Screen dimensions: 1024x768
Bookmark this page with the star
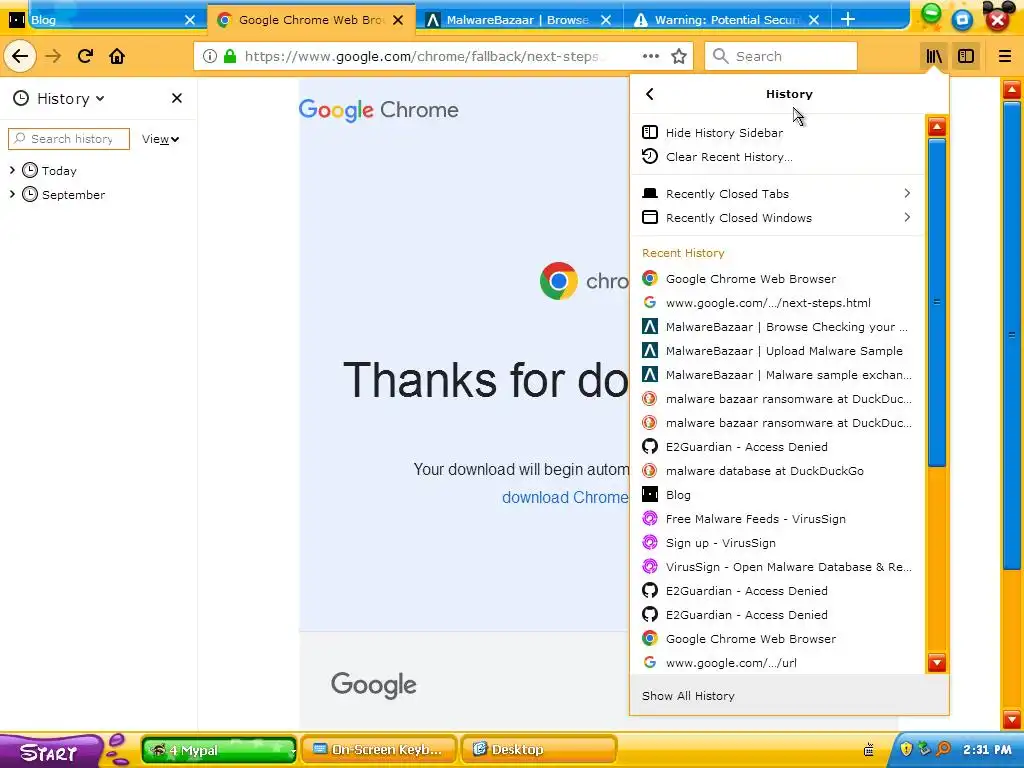click(679, 56)
